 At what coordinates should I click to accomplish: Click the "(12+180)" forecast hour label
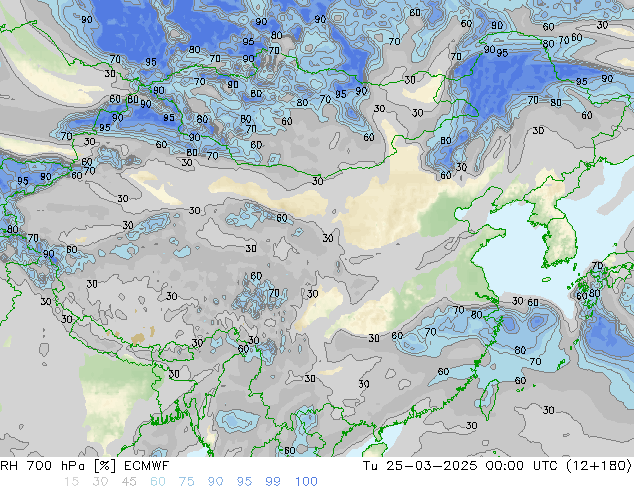click(x=598, y=466)
